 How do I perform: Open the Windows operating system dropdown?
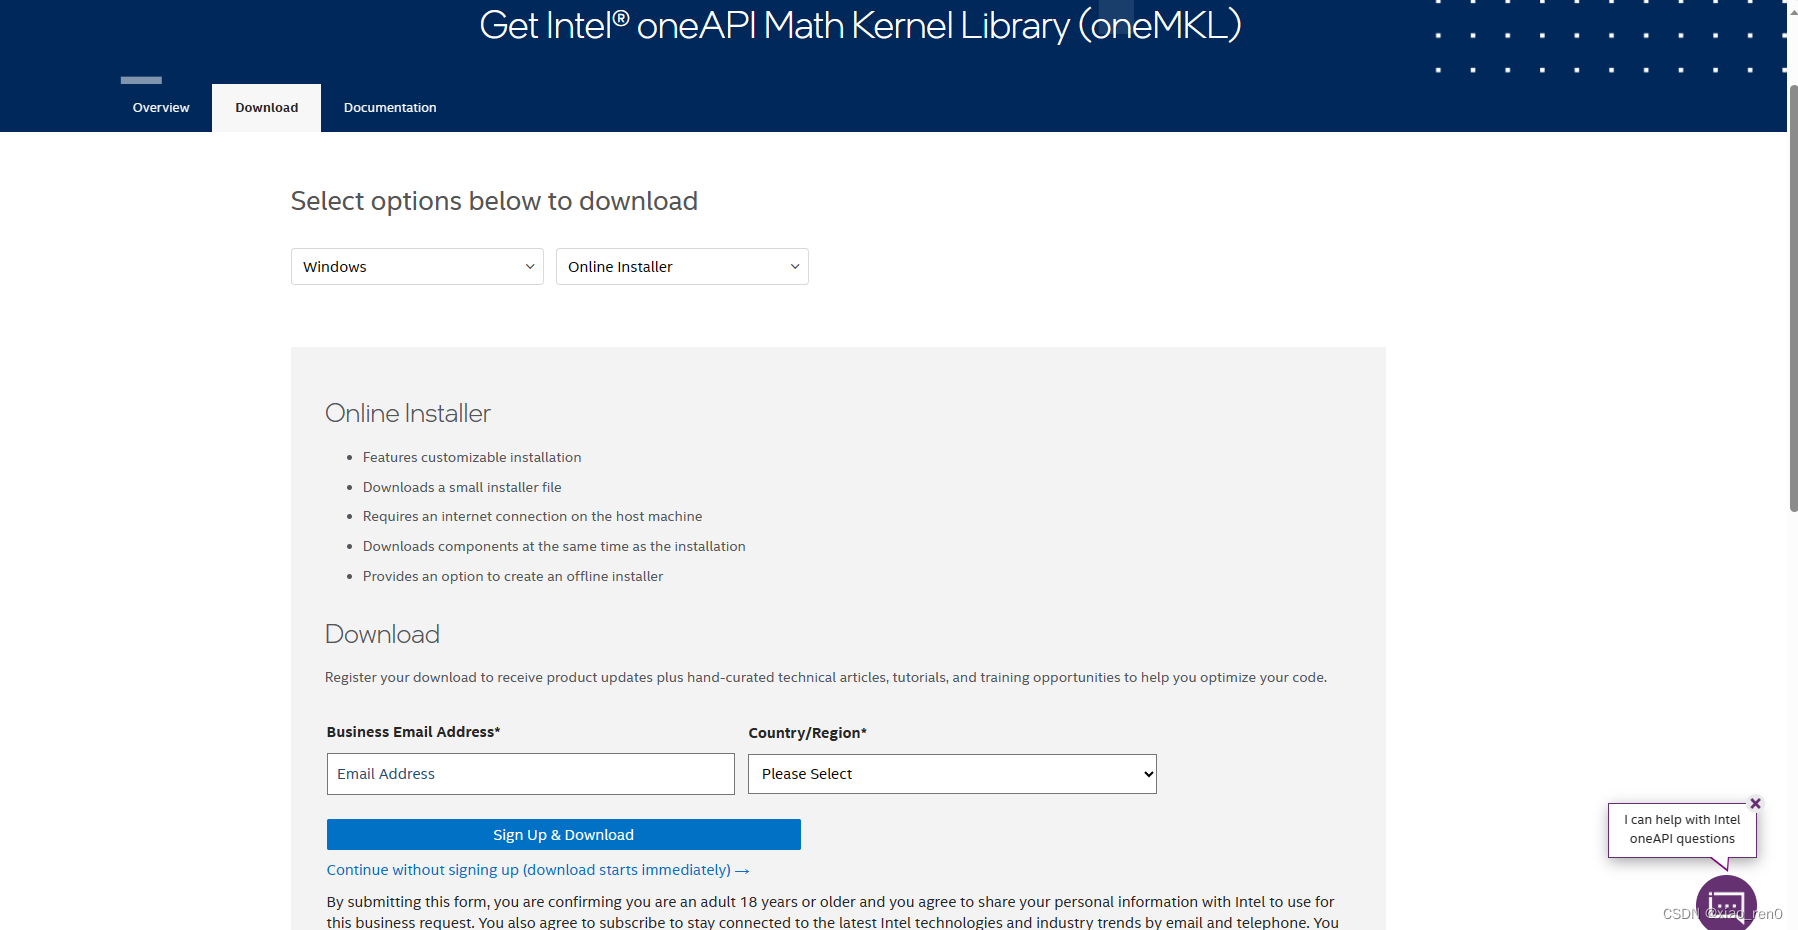[416, 266]
